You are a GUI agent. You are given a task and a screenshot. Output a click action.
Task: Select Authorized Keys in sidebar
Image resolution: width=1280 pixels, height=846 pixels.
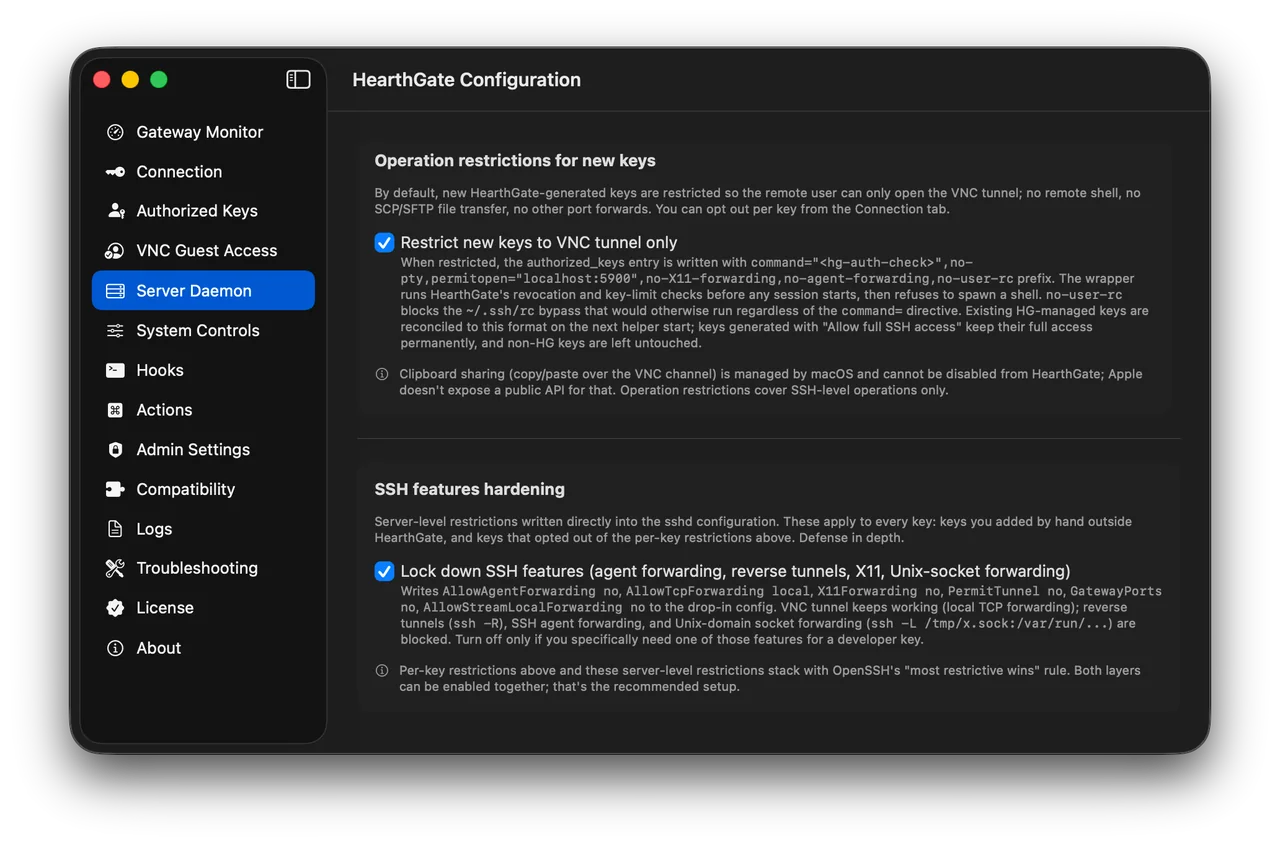tap(203, 211)
